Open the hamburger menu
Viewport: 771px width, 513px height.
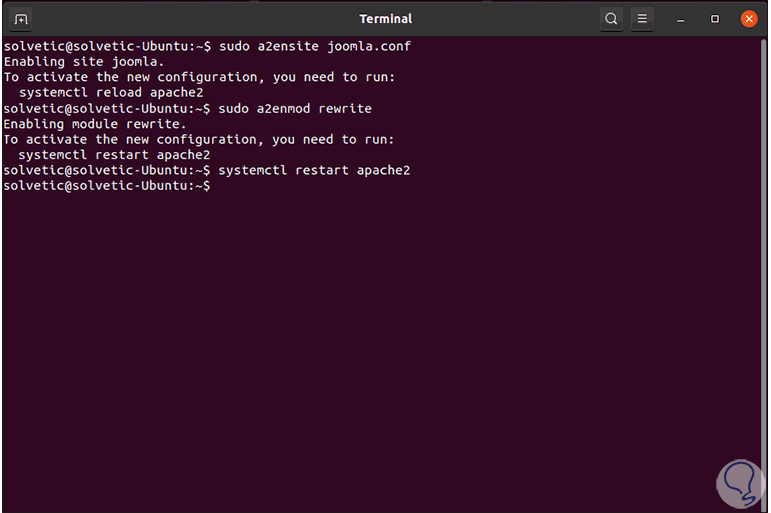click(x=643, y=19)
